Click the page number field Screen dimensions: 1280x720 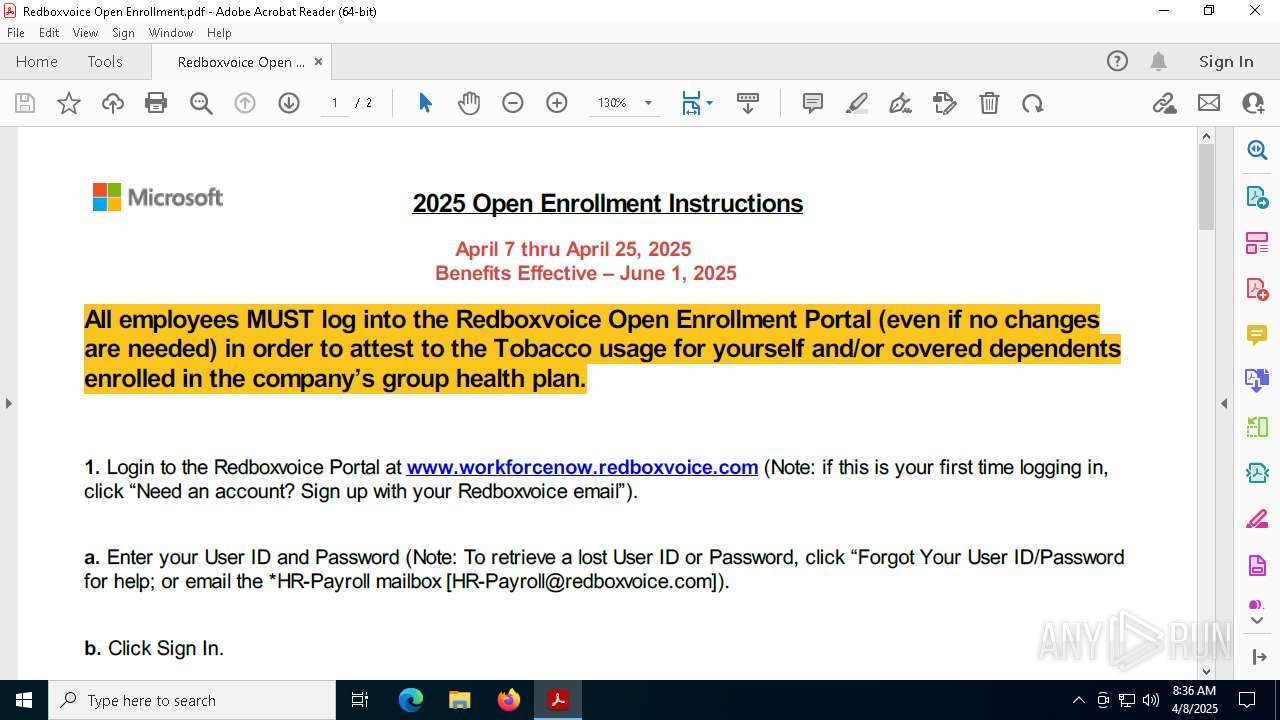(335, 103)
